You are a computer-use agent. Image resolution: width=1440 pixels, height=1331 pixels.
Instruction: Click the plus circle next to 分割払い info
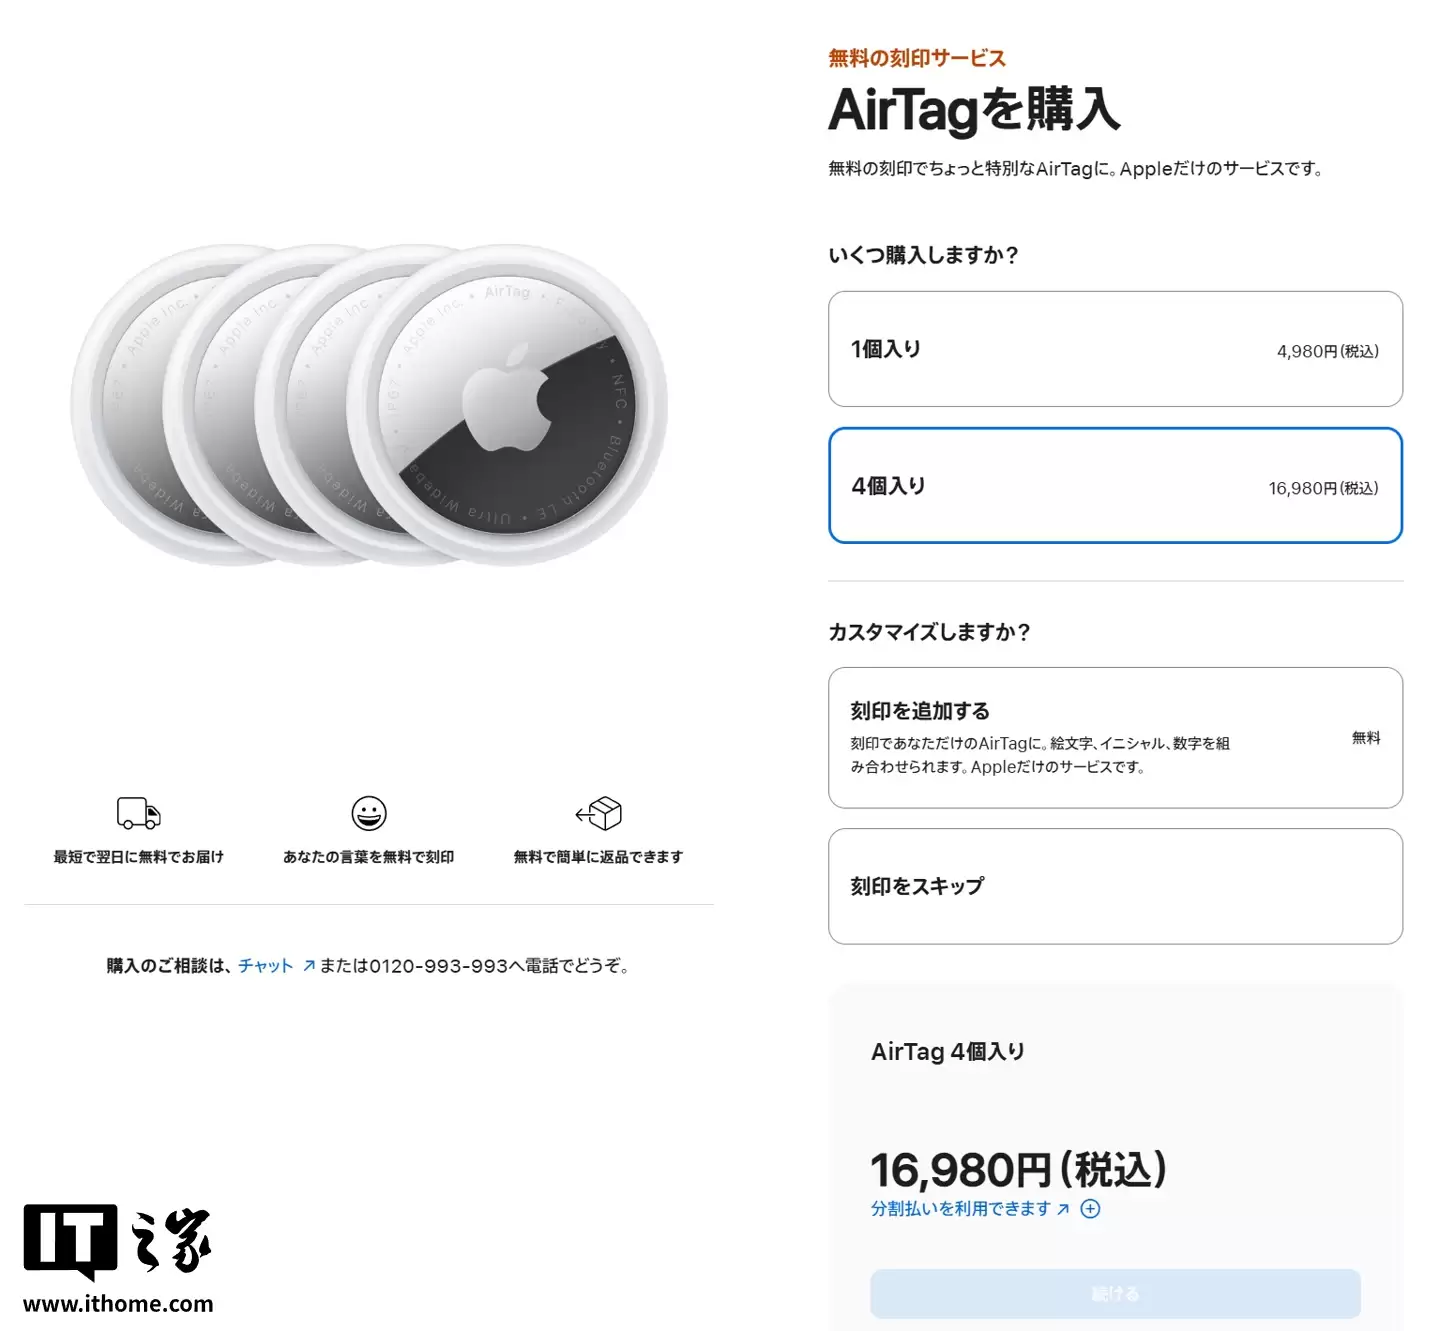1091,1208
